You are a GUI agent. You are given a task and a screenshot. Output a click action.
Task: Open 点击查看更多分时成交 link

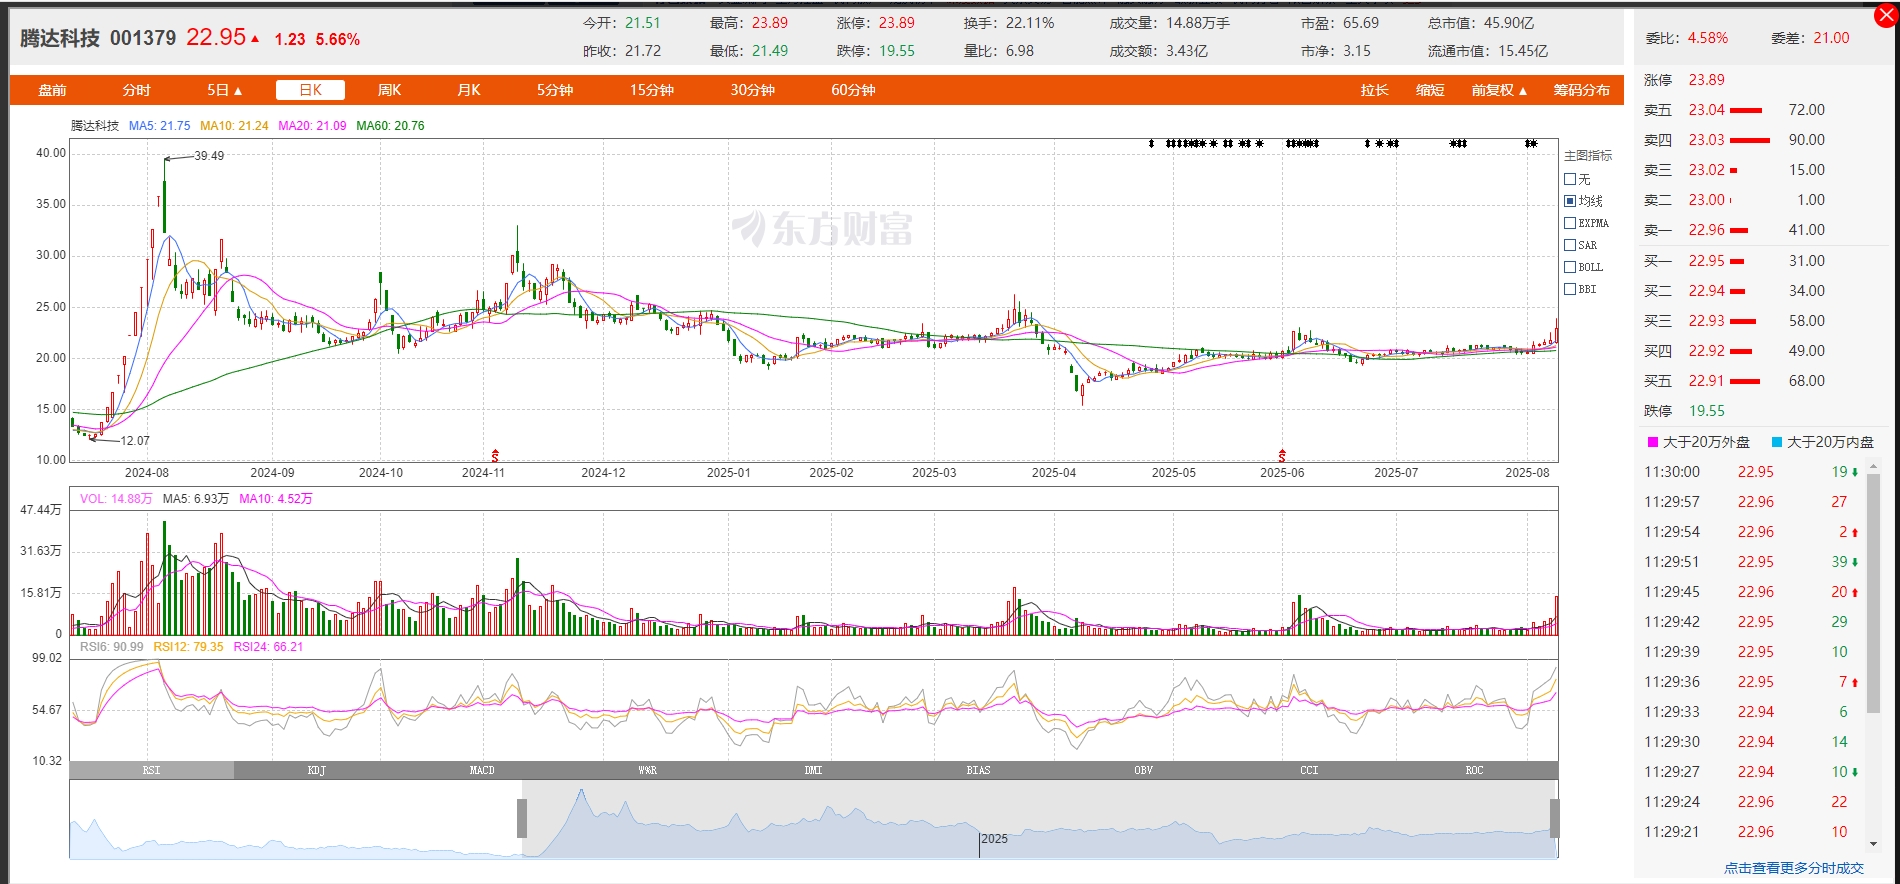point(1794,868)
